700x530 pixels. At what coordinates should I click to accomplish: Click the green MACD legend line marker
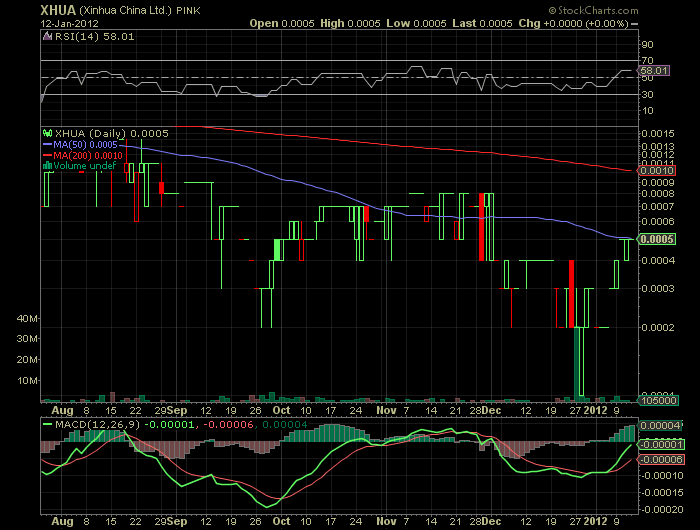click(47, 424)
